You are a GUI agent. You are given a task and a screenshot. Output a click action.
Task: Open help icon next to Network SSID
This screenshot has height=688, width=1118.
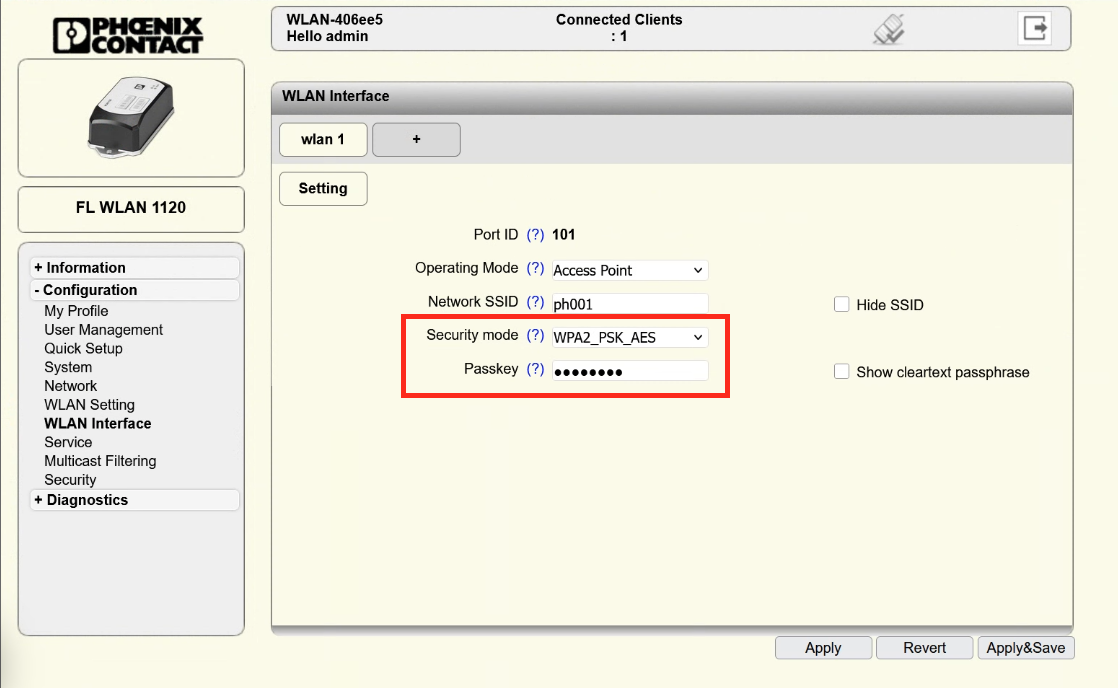535,302
